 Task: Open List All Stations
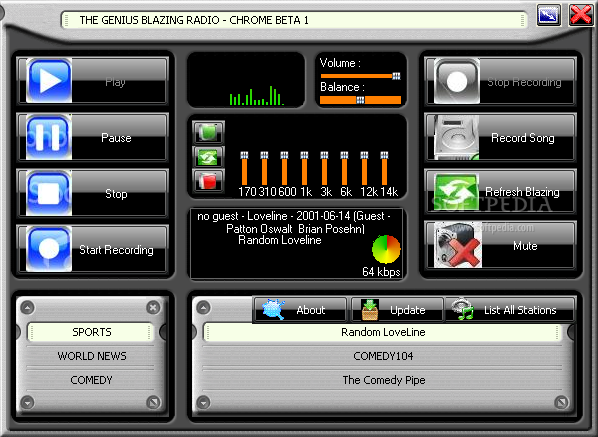pyautogui.click(x=510, y=310)
